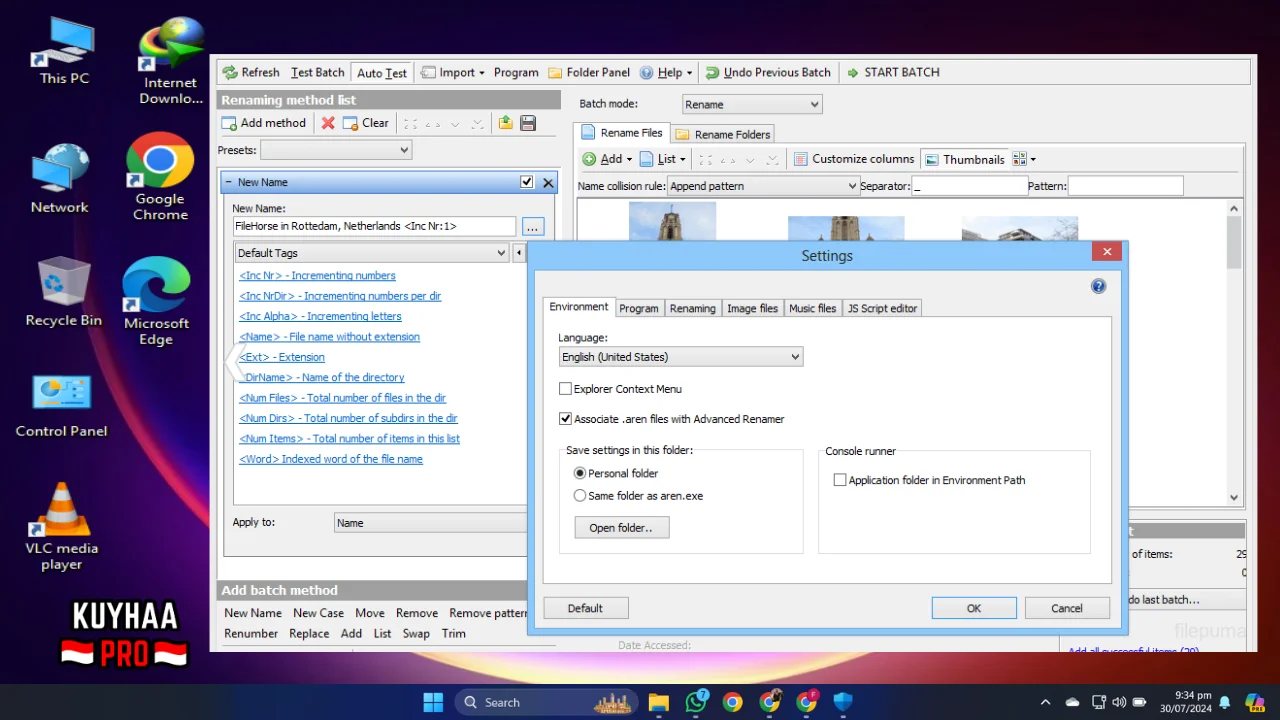Click Add method button

(x=264, y=123)
